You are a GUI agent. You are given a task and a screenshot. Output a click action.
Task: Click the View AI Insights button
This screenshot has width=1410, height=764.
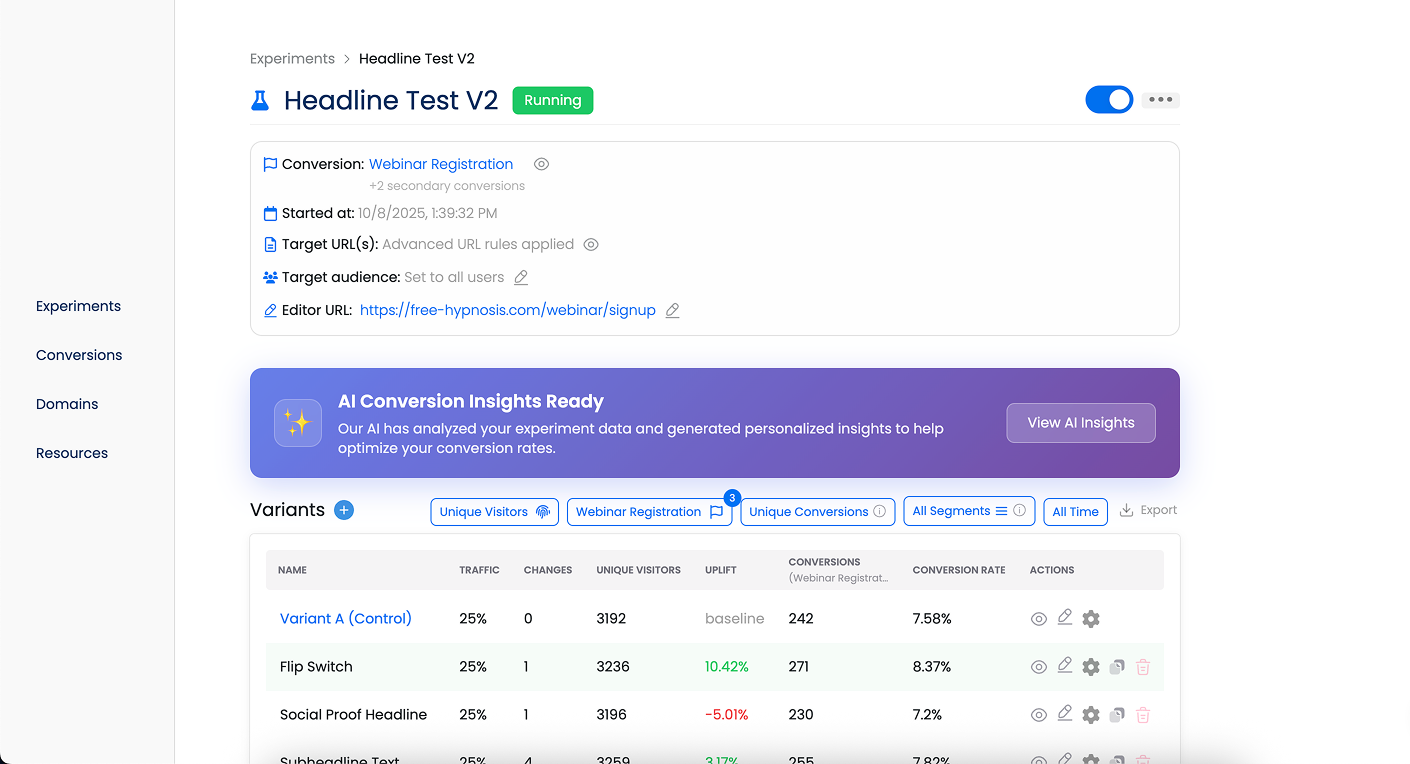(1081, 423)
